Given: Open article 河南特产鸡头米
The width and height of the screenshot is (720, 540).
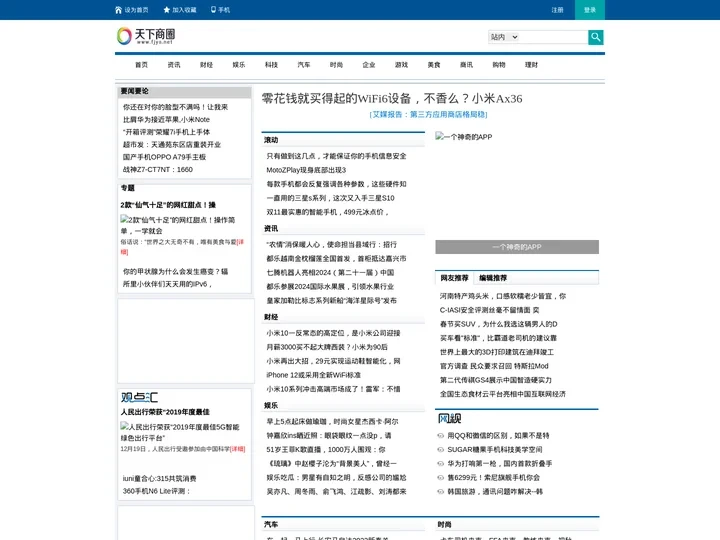Looking at the screenshot, I should pos(503,296).
